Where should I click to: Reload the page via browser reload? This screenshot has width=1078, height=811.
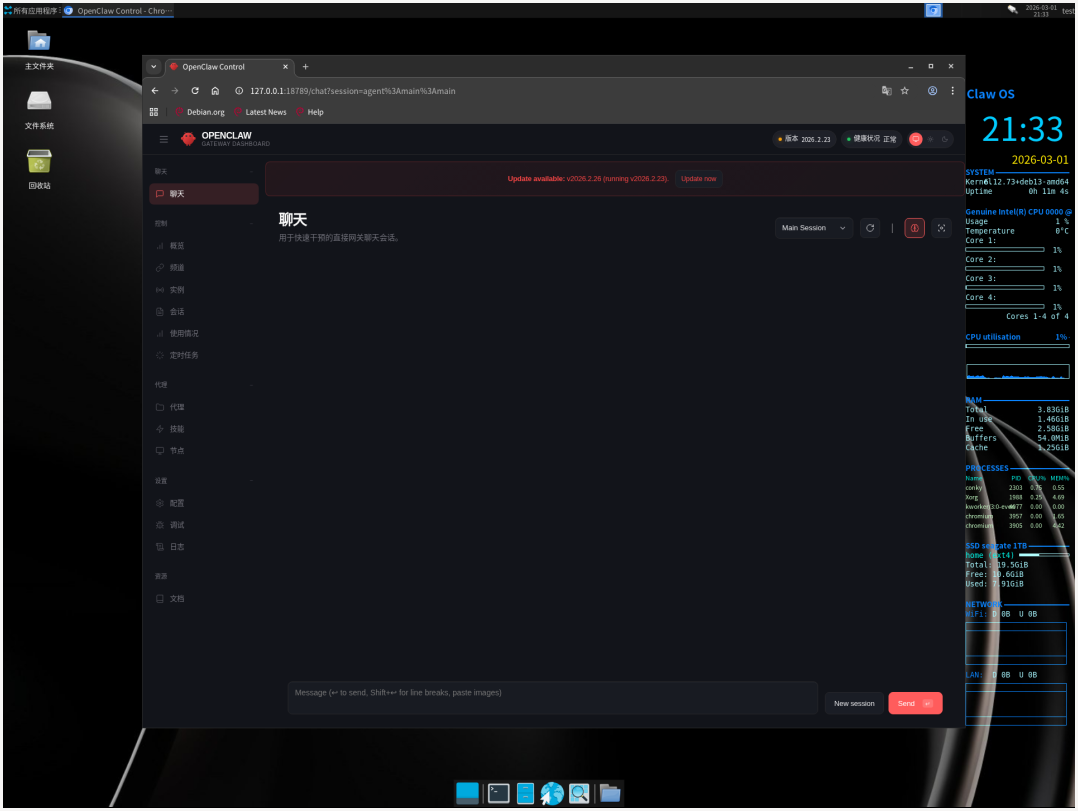coord(195,91)
